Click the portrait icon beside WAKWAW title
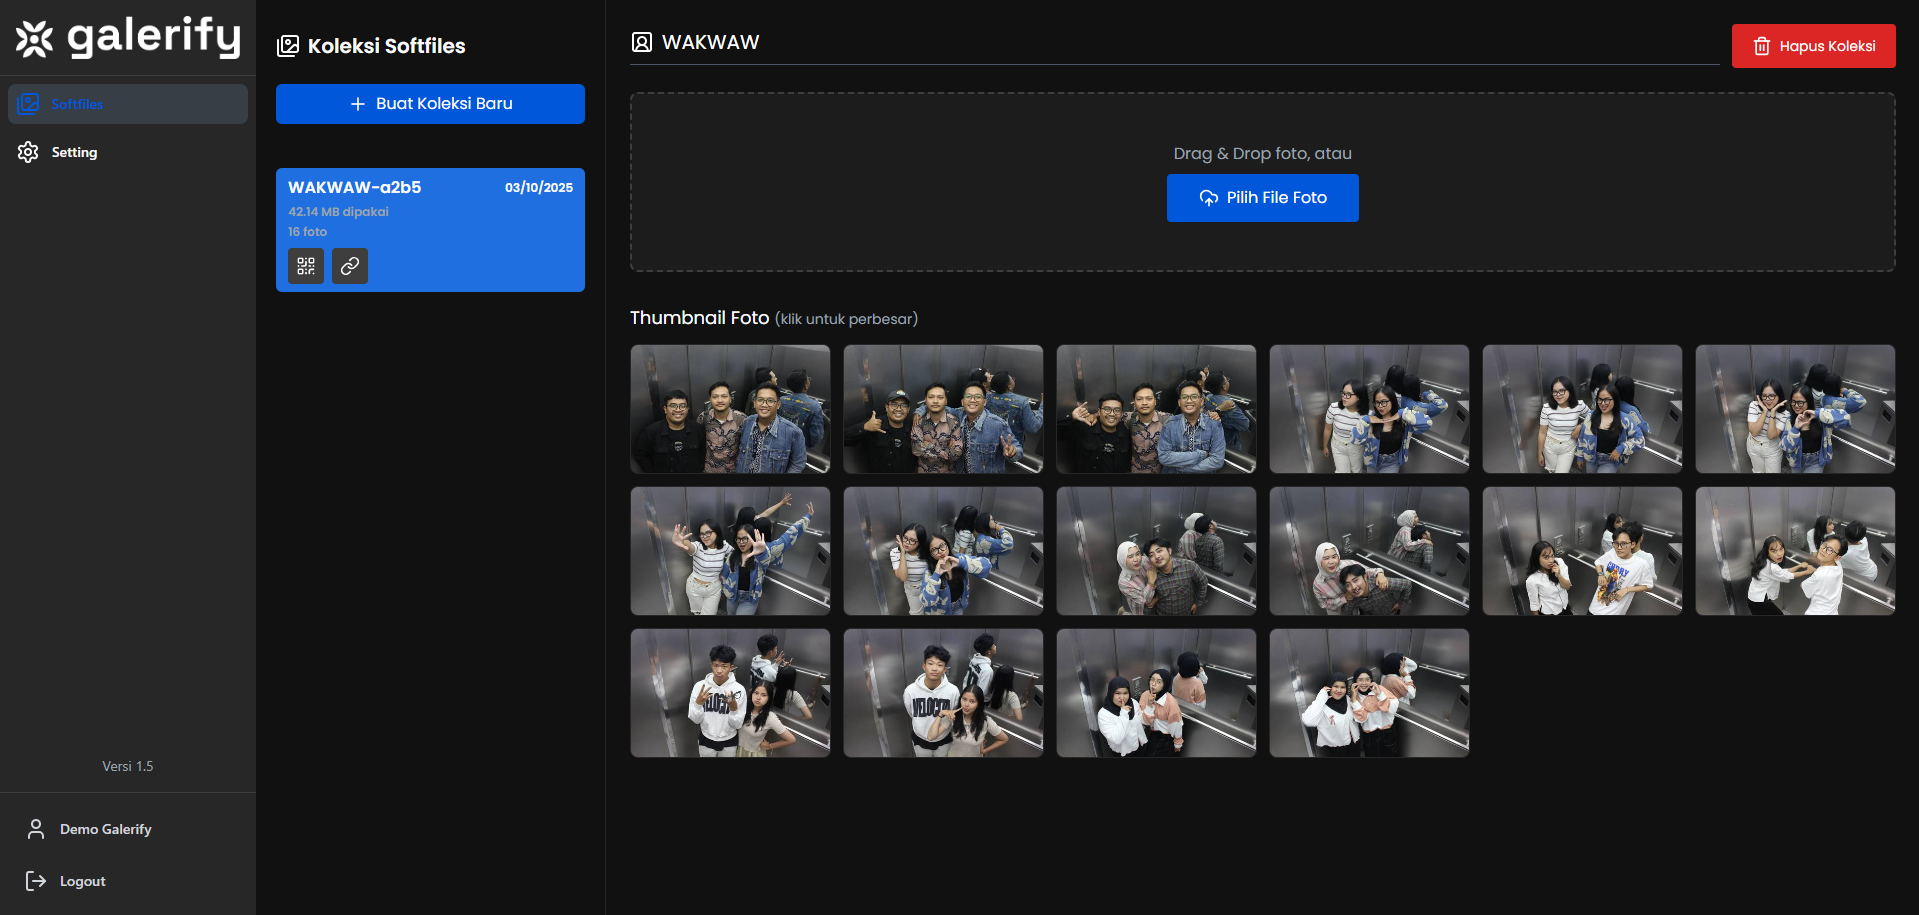Viewport: 1919px width, 915px height. pos(642,42)
